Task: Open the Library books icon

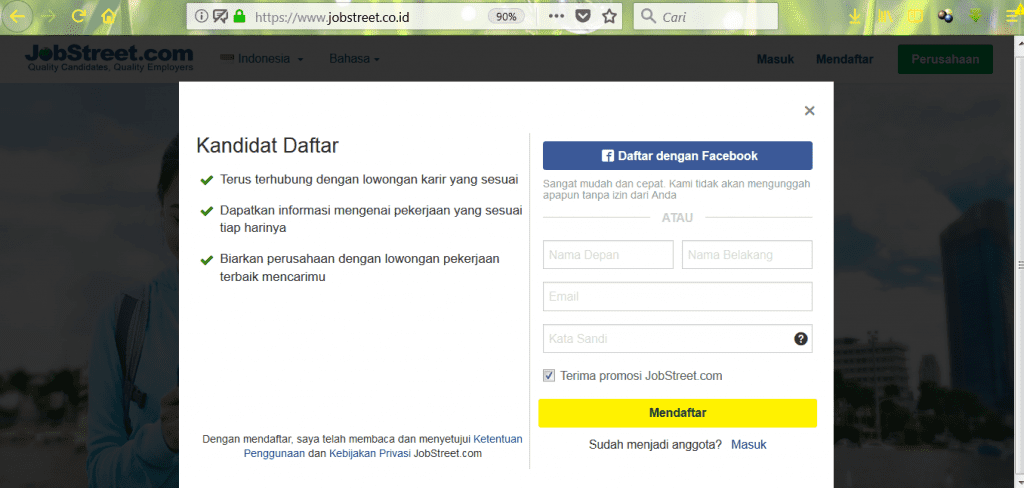Action: pos(886,16)
